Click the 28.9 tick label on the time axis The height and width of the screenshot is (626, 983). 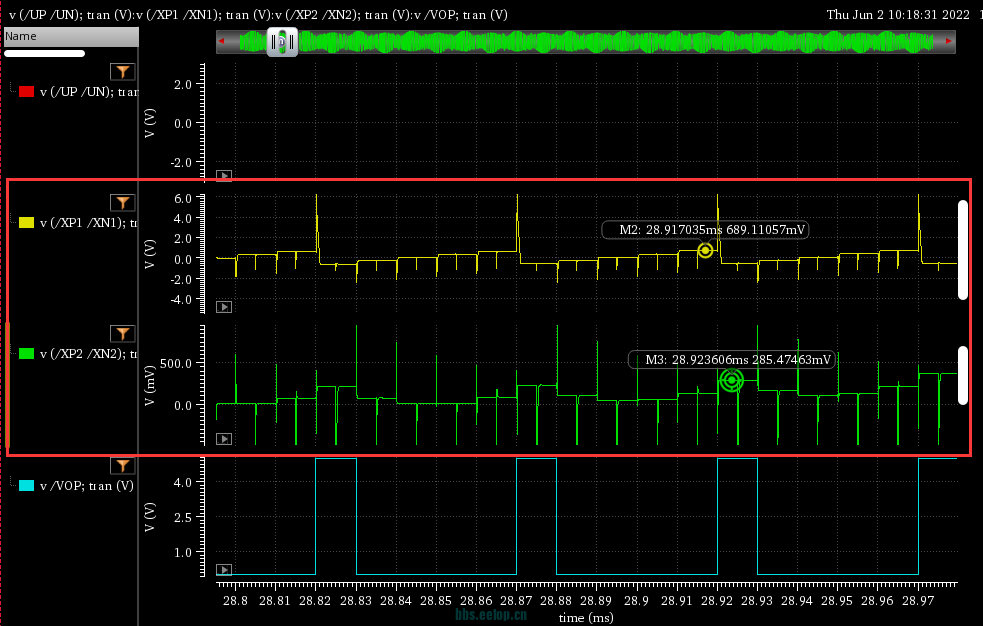[636, 601]
